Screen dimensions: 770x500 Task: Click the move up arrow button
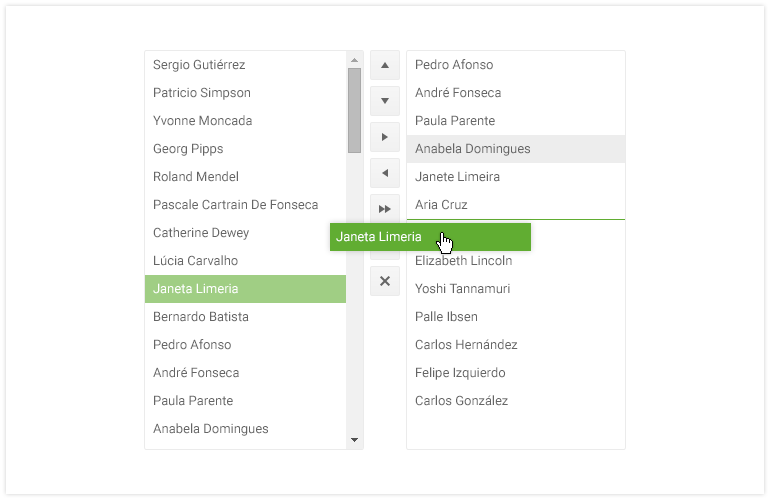coord(385,65)
